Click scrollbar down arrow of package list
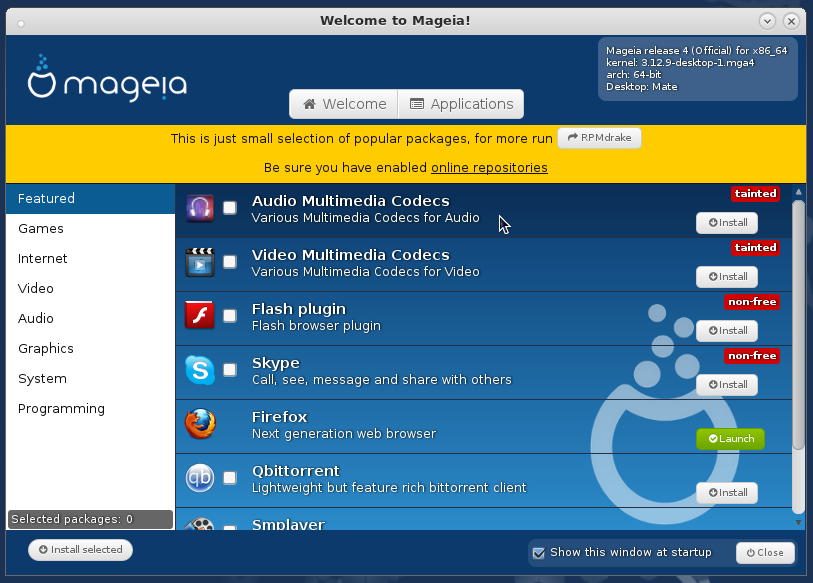813x583 pixels. pyautogui.click(x=798, y=522)
